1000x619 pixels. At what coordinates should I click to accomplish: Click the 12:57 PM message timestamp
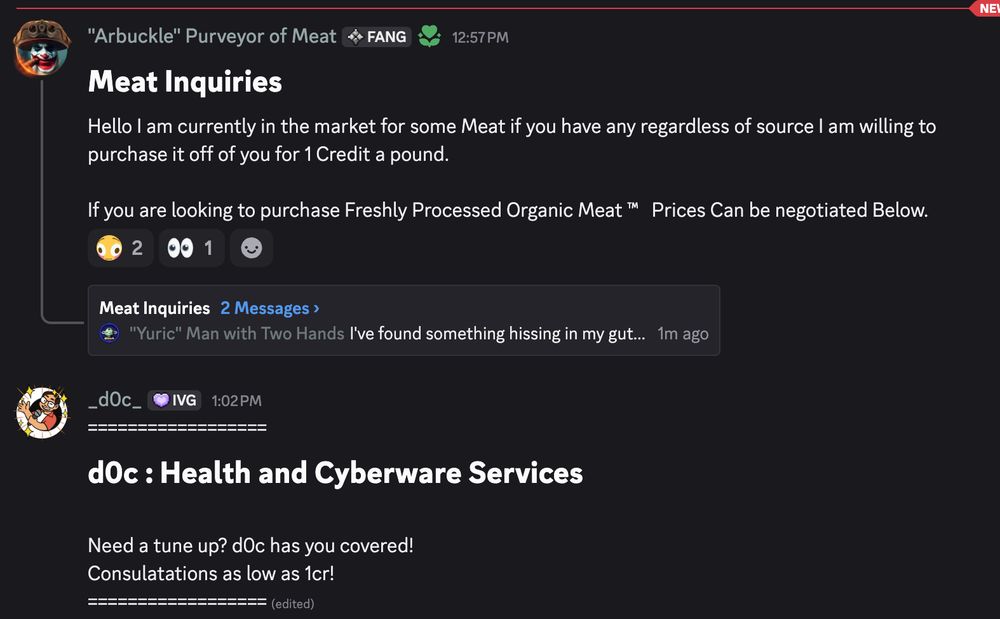coord(480,37)
